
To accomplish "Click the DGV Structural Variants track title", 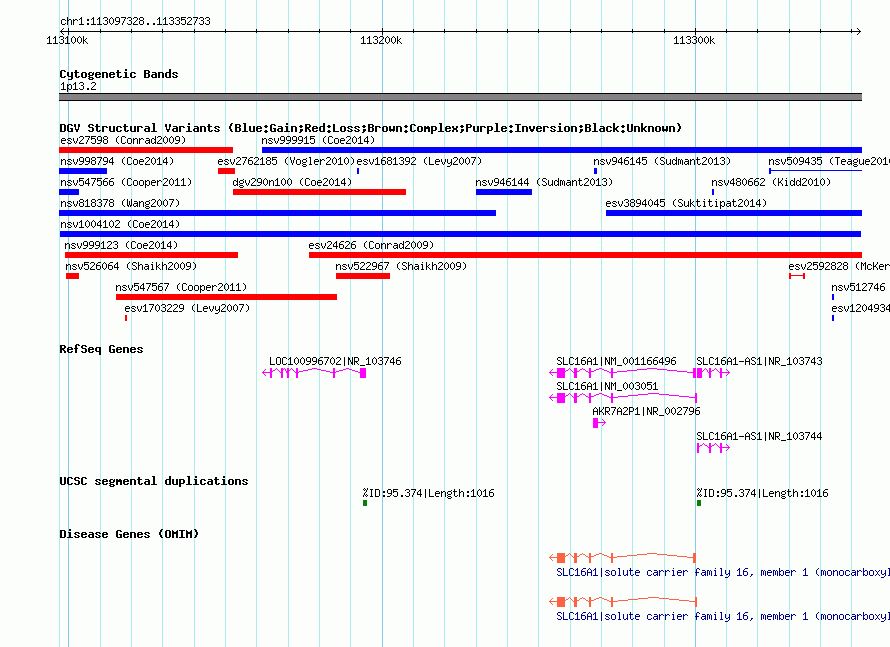I will [371, 128].
